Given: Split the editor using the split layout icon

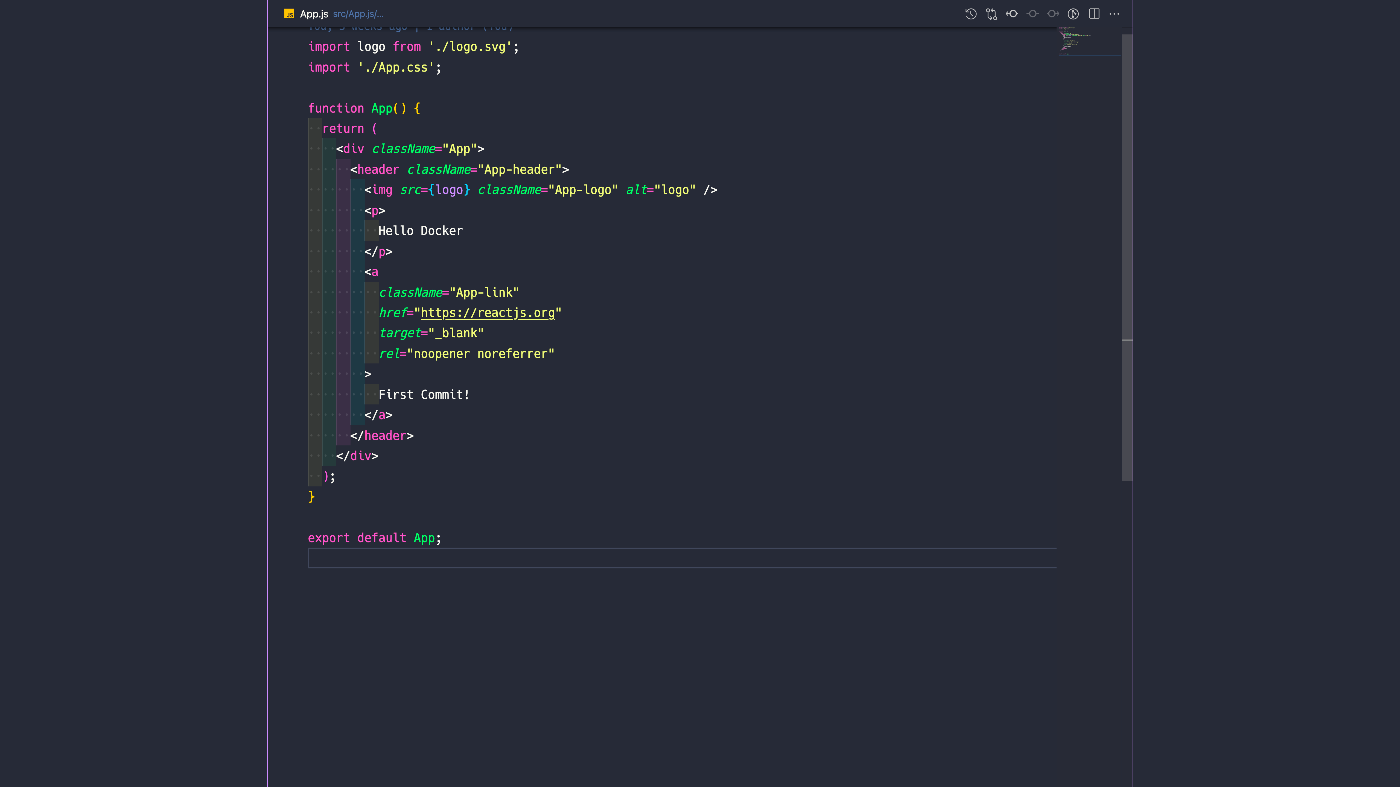Looking at the screenshot, I should coord(1093,14).
